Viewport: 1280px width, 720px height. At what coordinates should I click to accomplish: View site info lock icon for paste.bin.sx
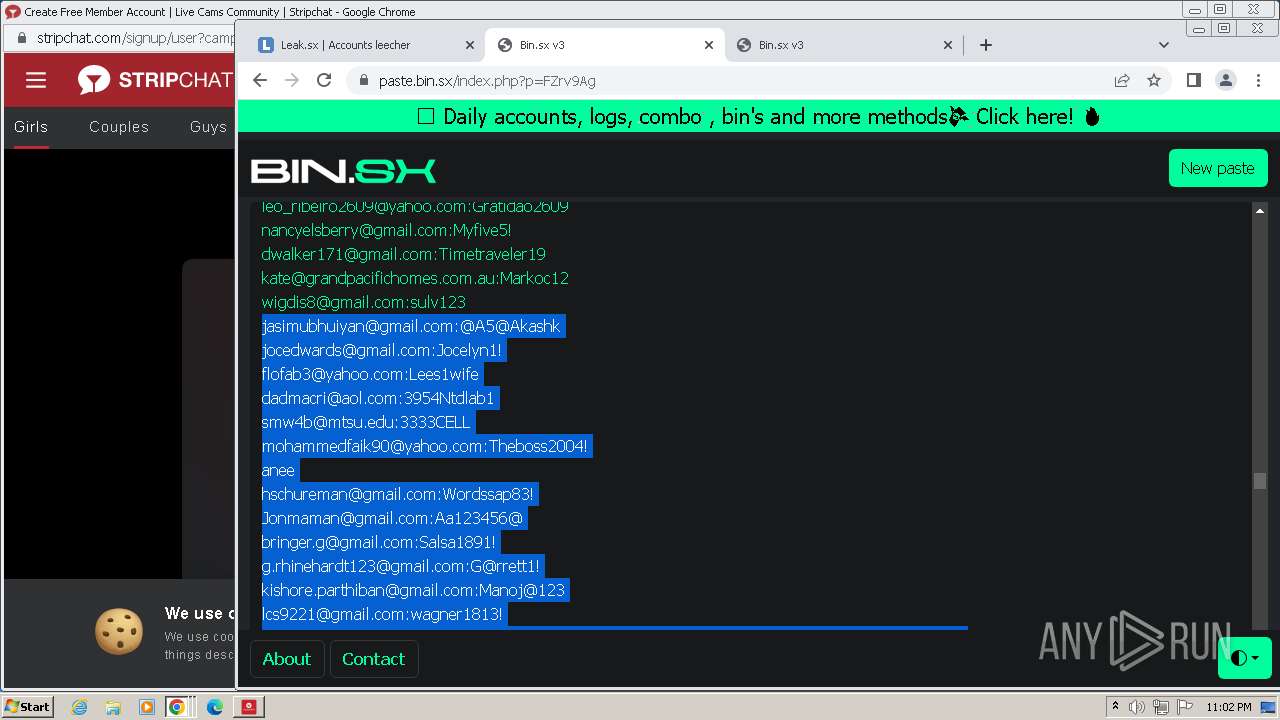pos(363,81)
